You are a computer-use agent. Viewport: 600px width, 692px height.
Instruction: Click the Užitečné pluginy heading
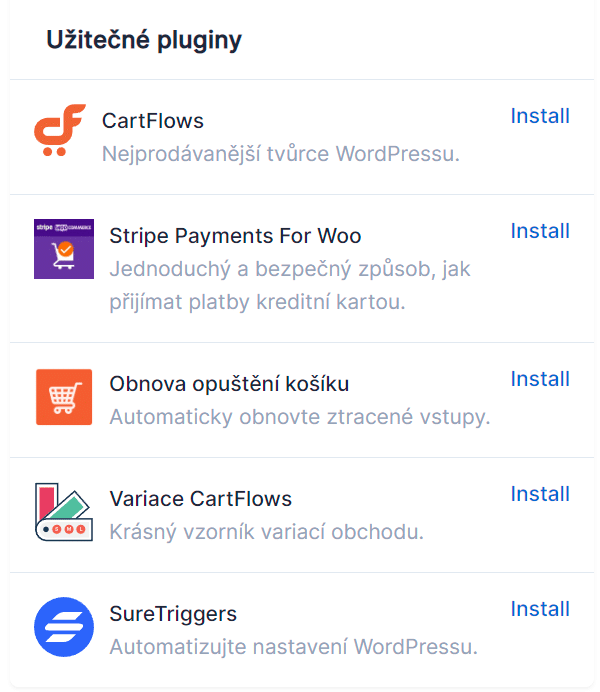tap(144, 40)
